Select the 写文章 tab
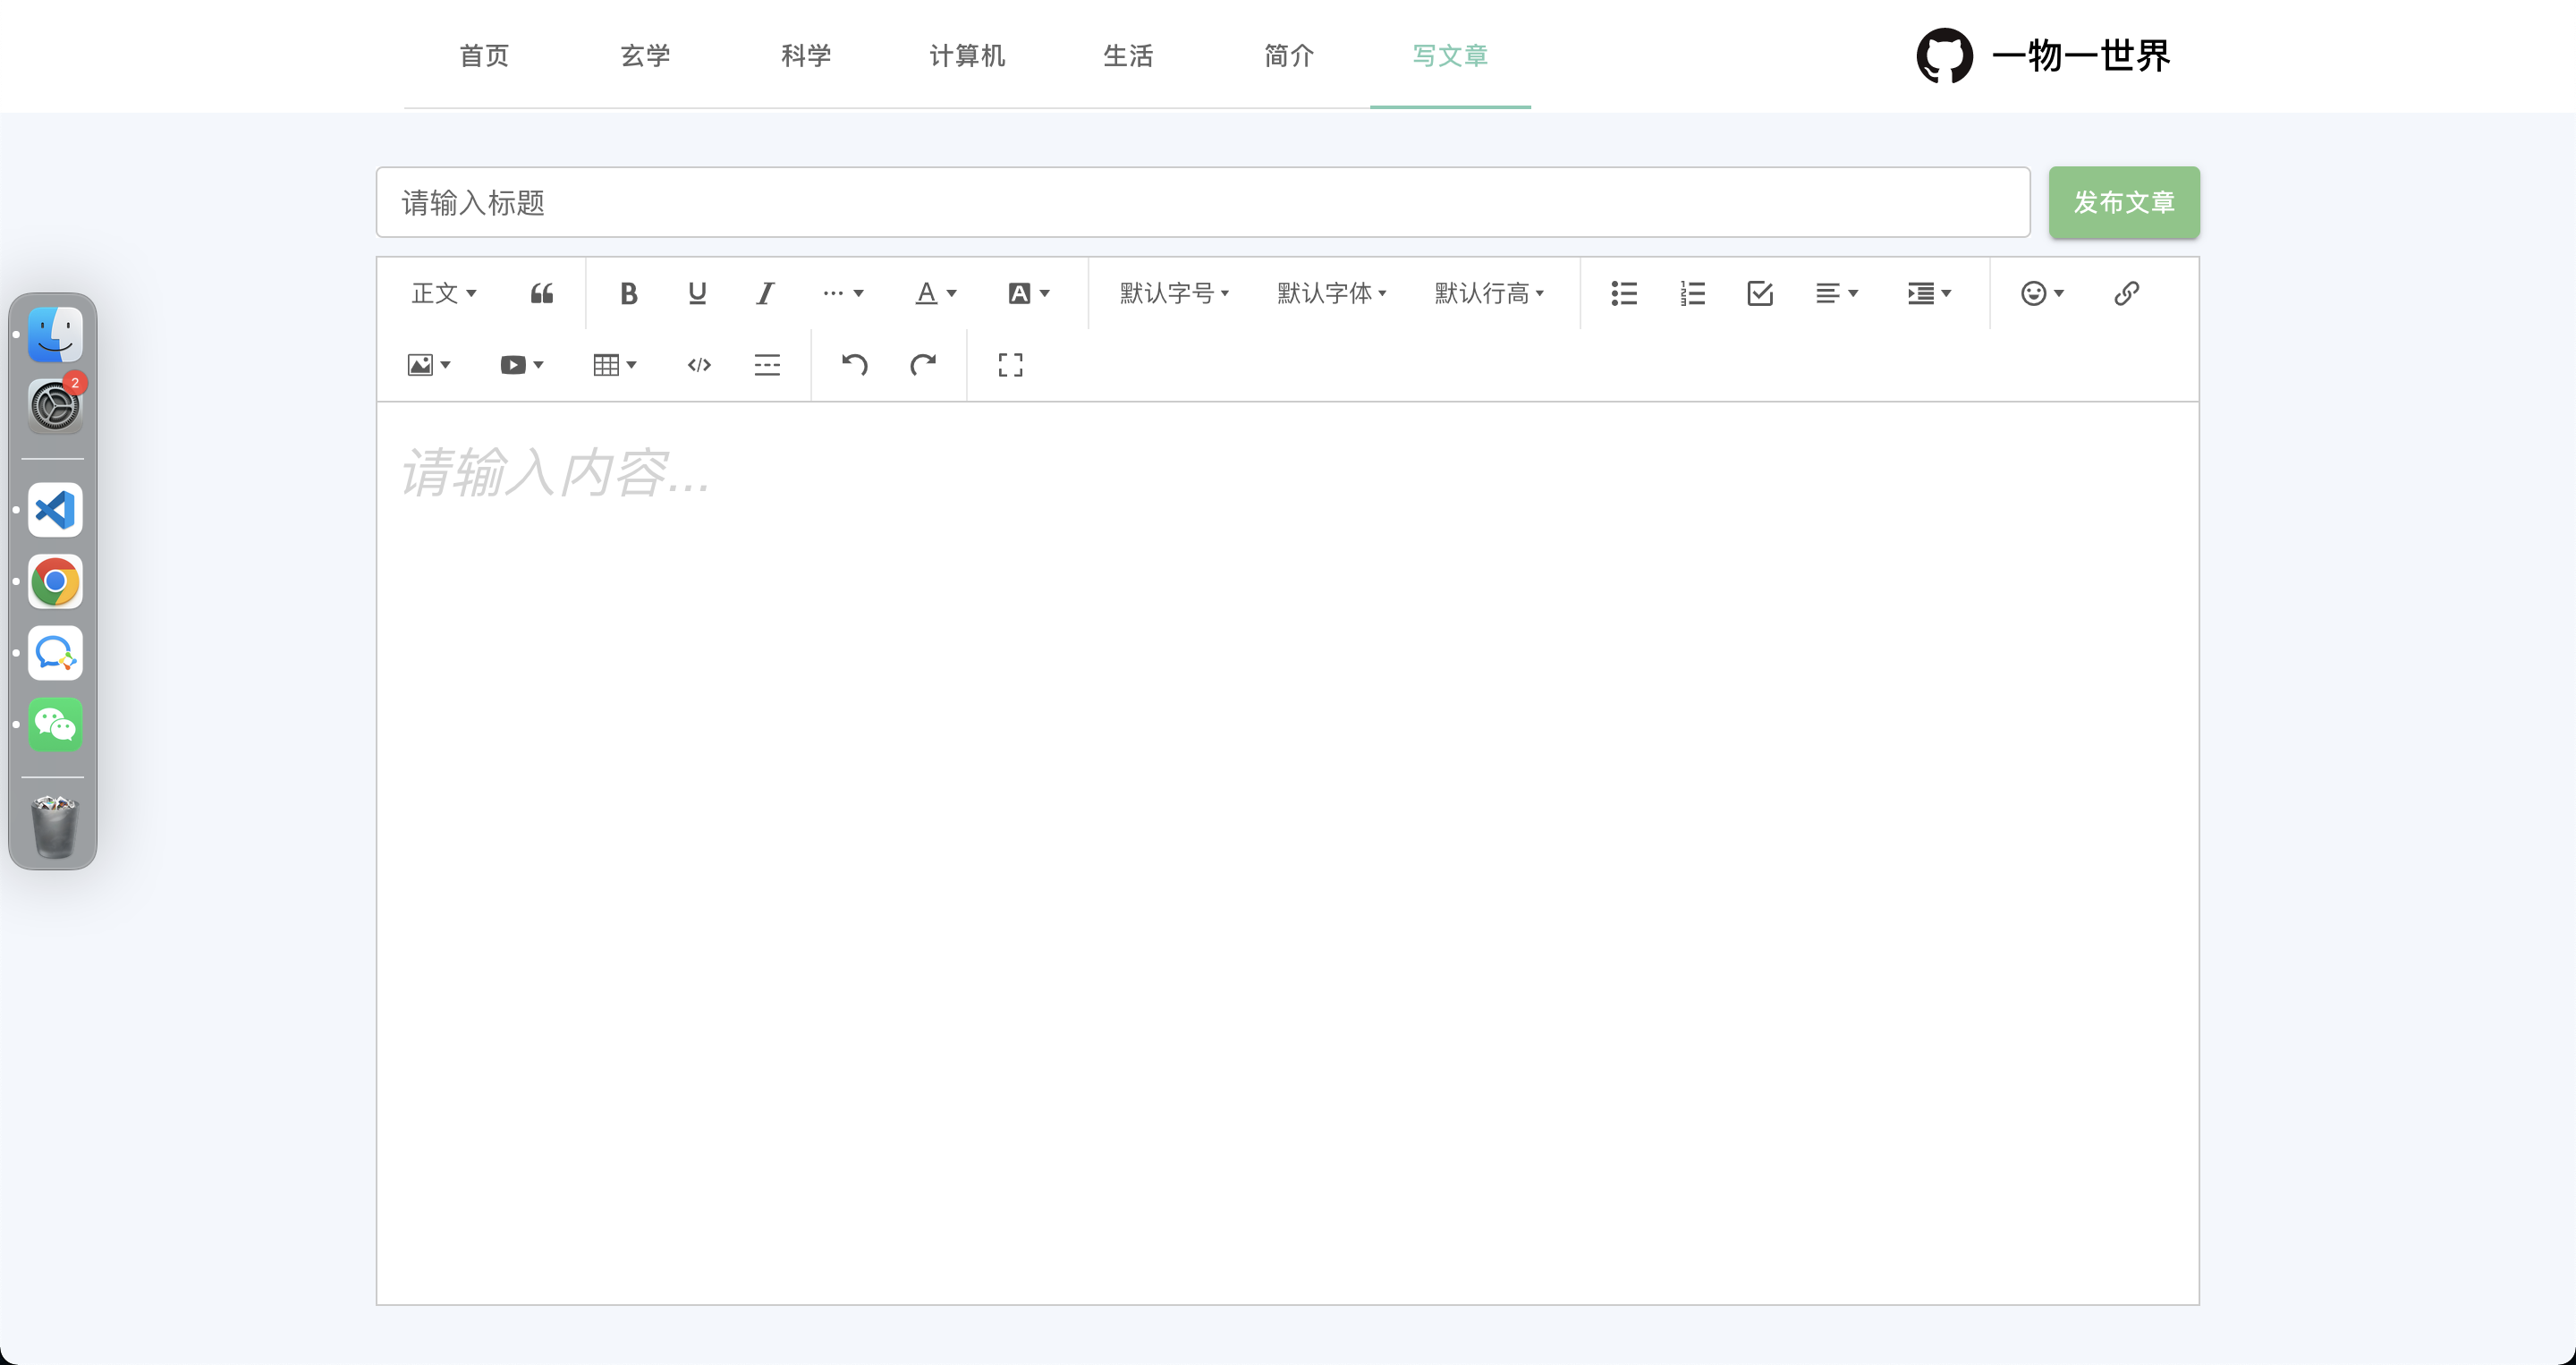2576x1365 pixels. [x=1450, y=56]
